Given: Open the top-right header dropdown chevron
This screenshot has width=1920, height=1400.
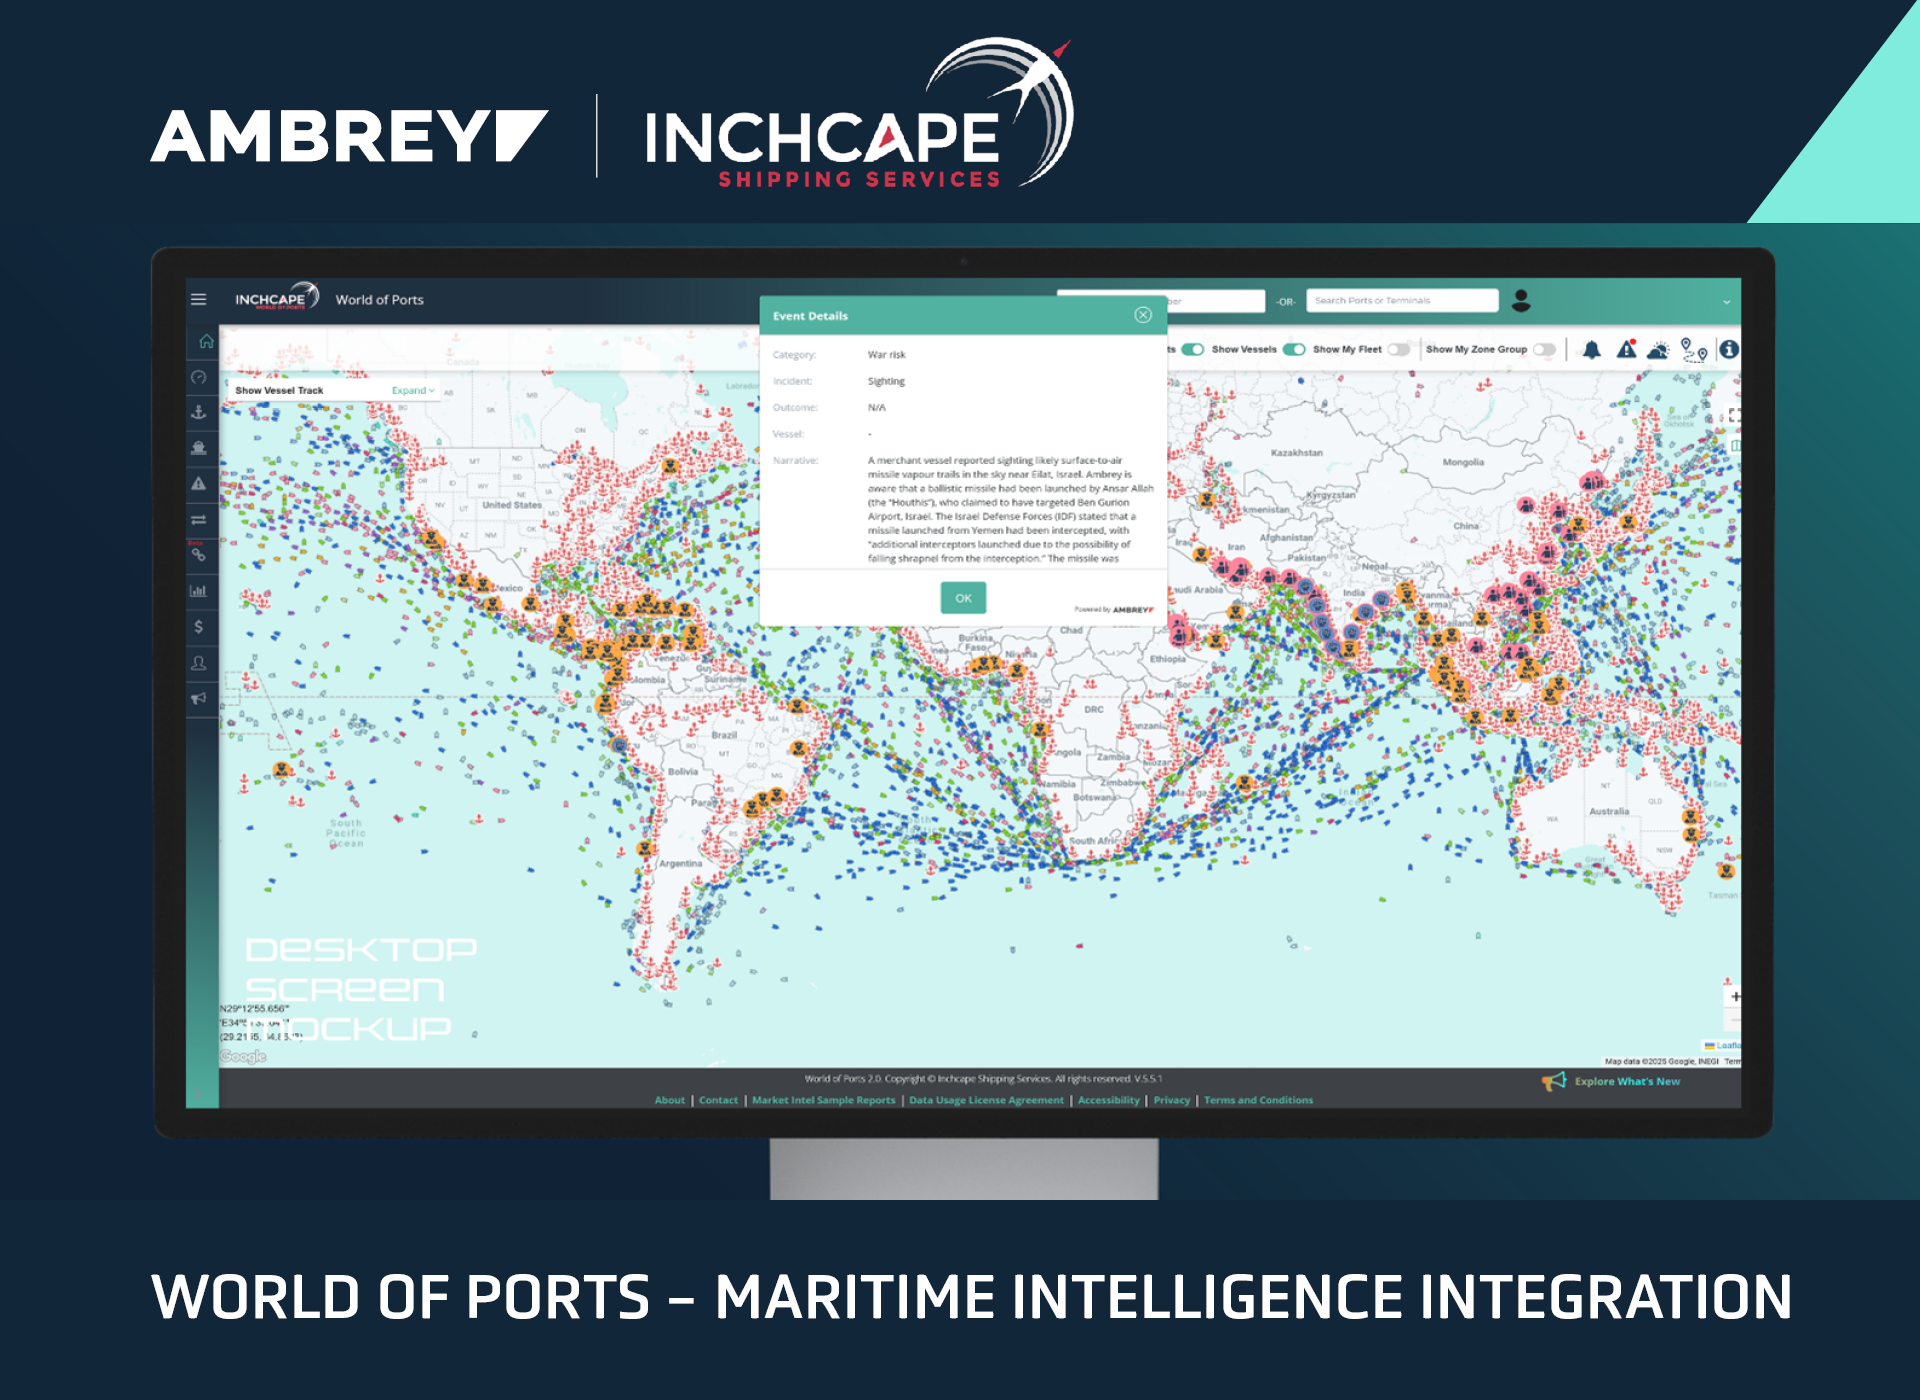Looking at the screenshot, I should pyautogui.click(x=1726, y=301).
